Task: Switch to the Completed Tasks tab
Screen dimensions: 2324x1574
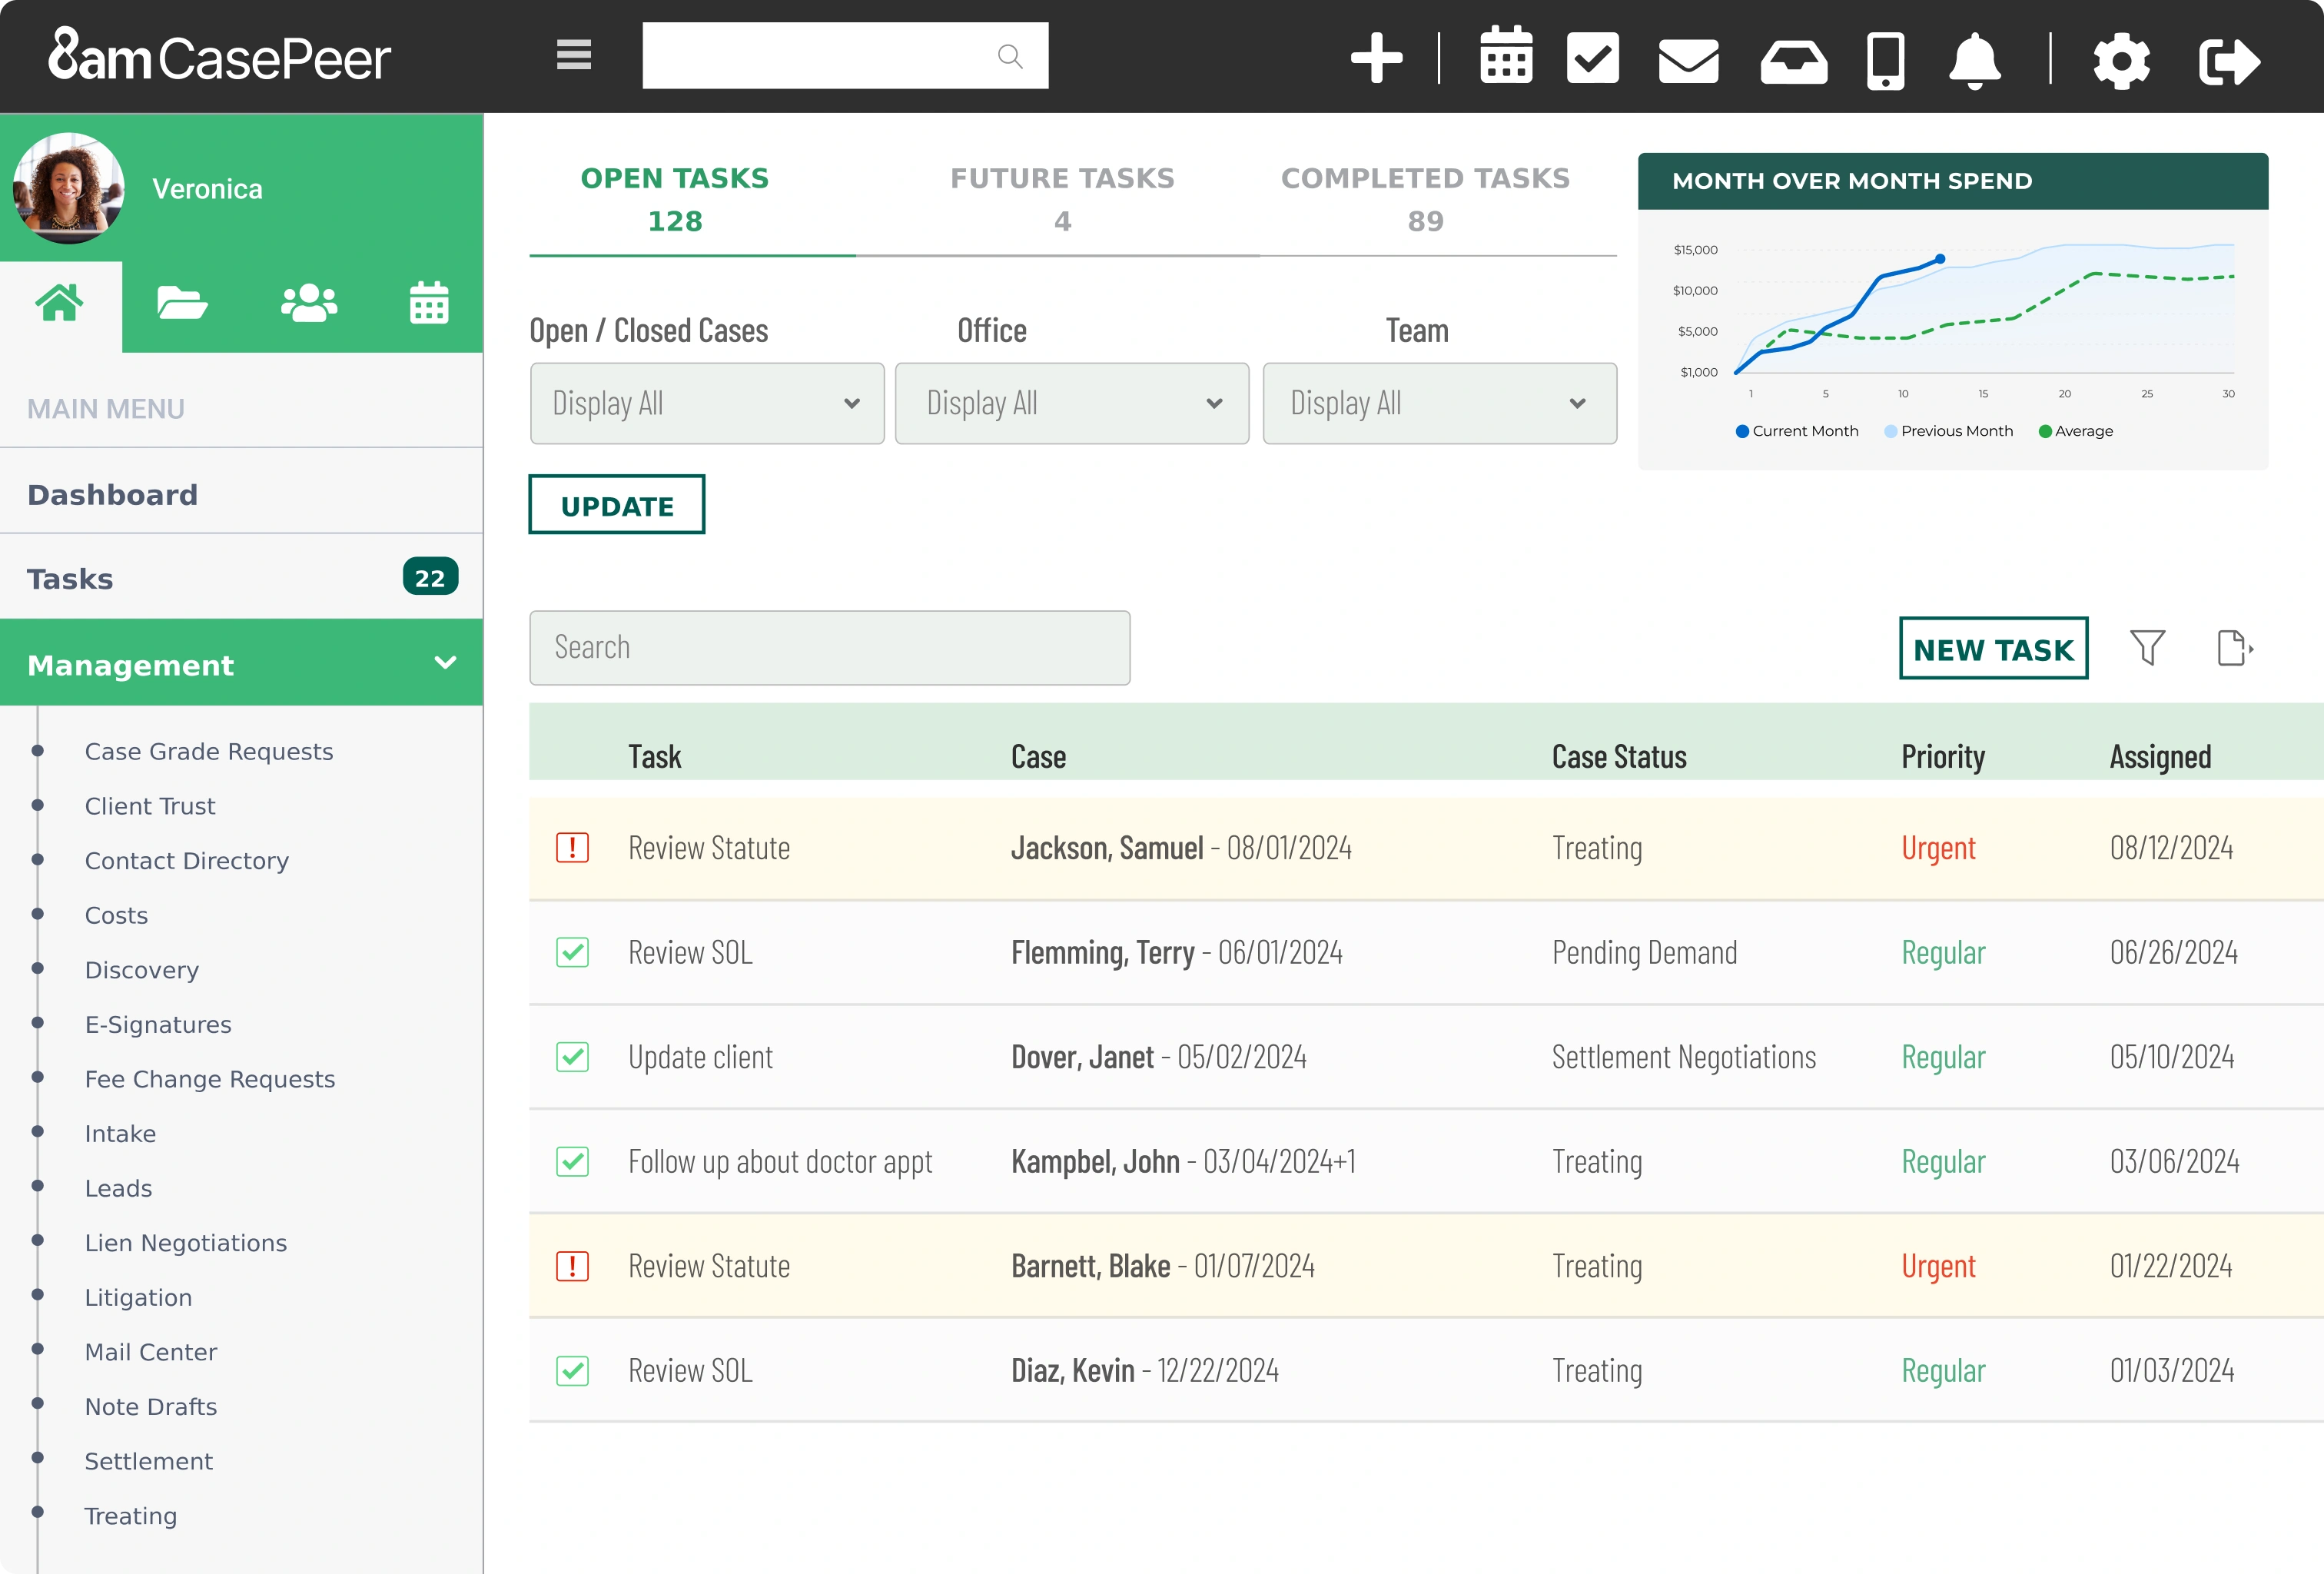Action: (1425, 198)
